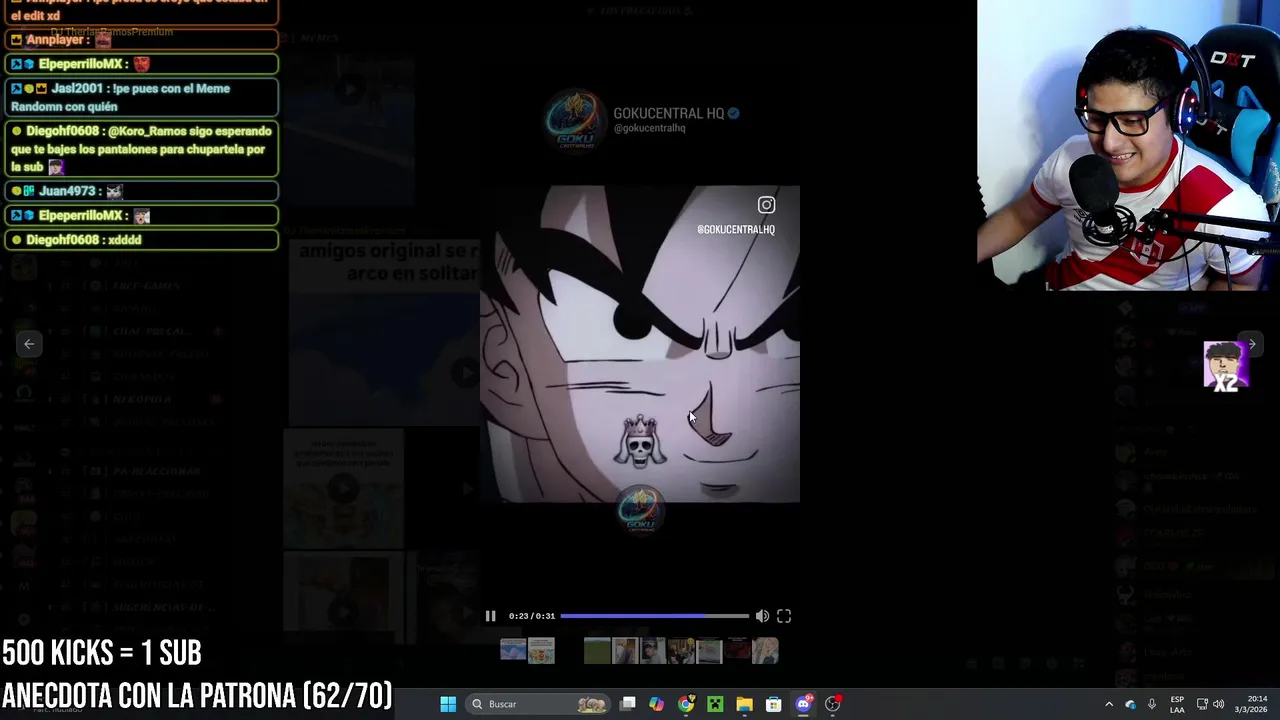
Task: Click Diegohf0608's xdddd chat message
Action: [141, 240]
